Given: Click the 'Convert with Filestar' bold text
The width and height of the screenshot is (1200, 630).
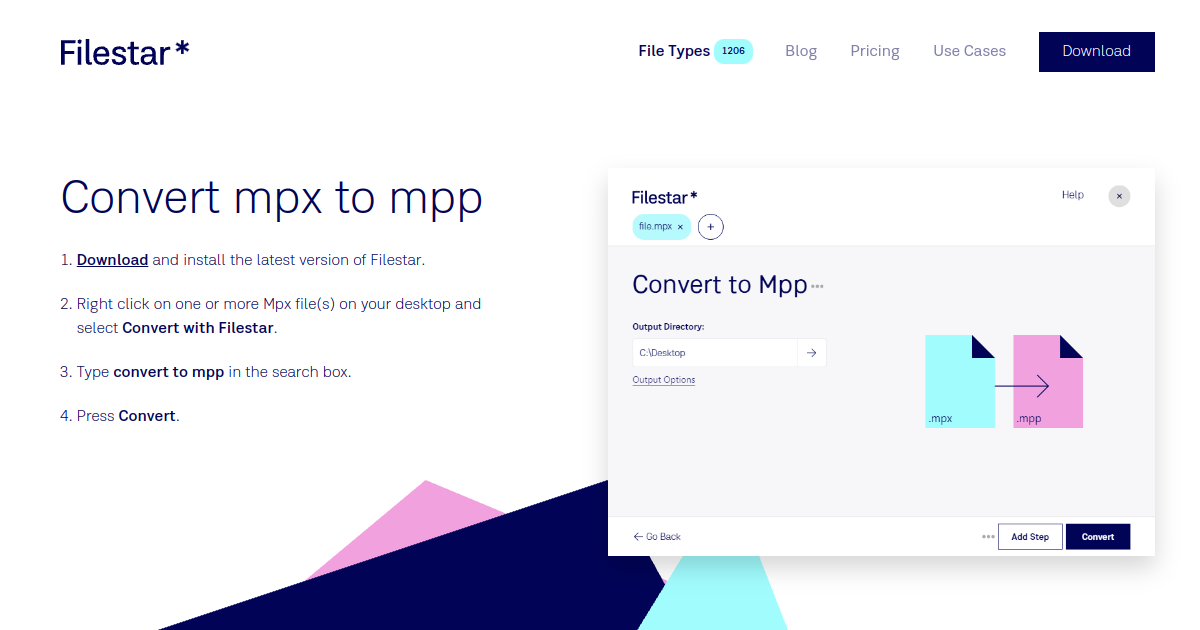Looking at the screenshot, I should 198,328.
